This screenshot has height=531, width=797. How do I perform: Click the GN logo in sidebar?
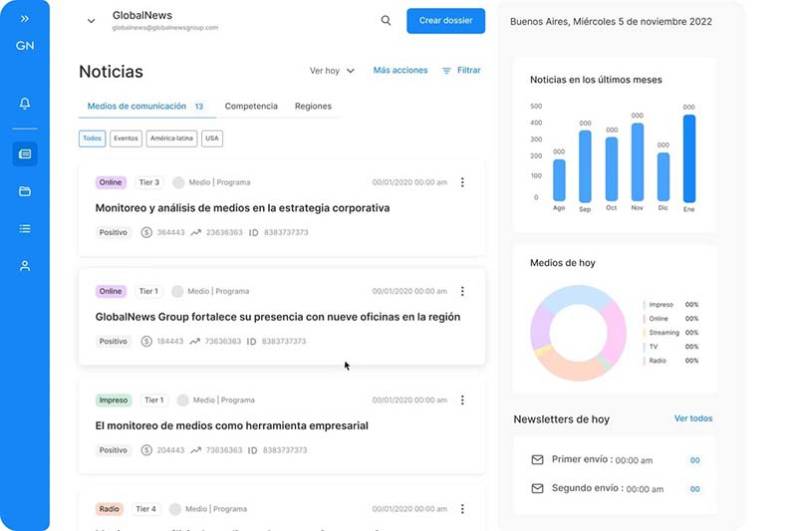coord(25,46)
